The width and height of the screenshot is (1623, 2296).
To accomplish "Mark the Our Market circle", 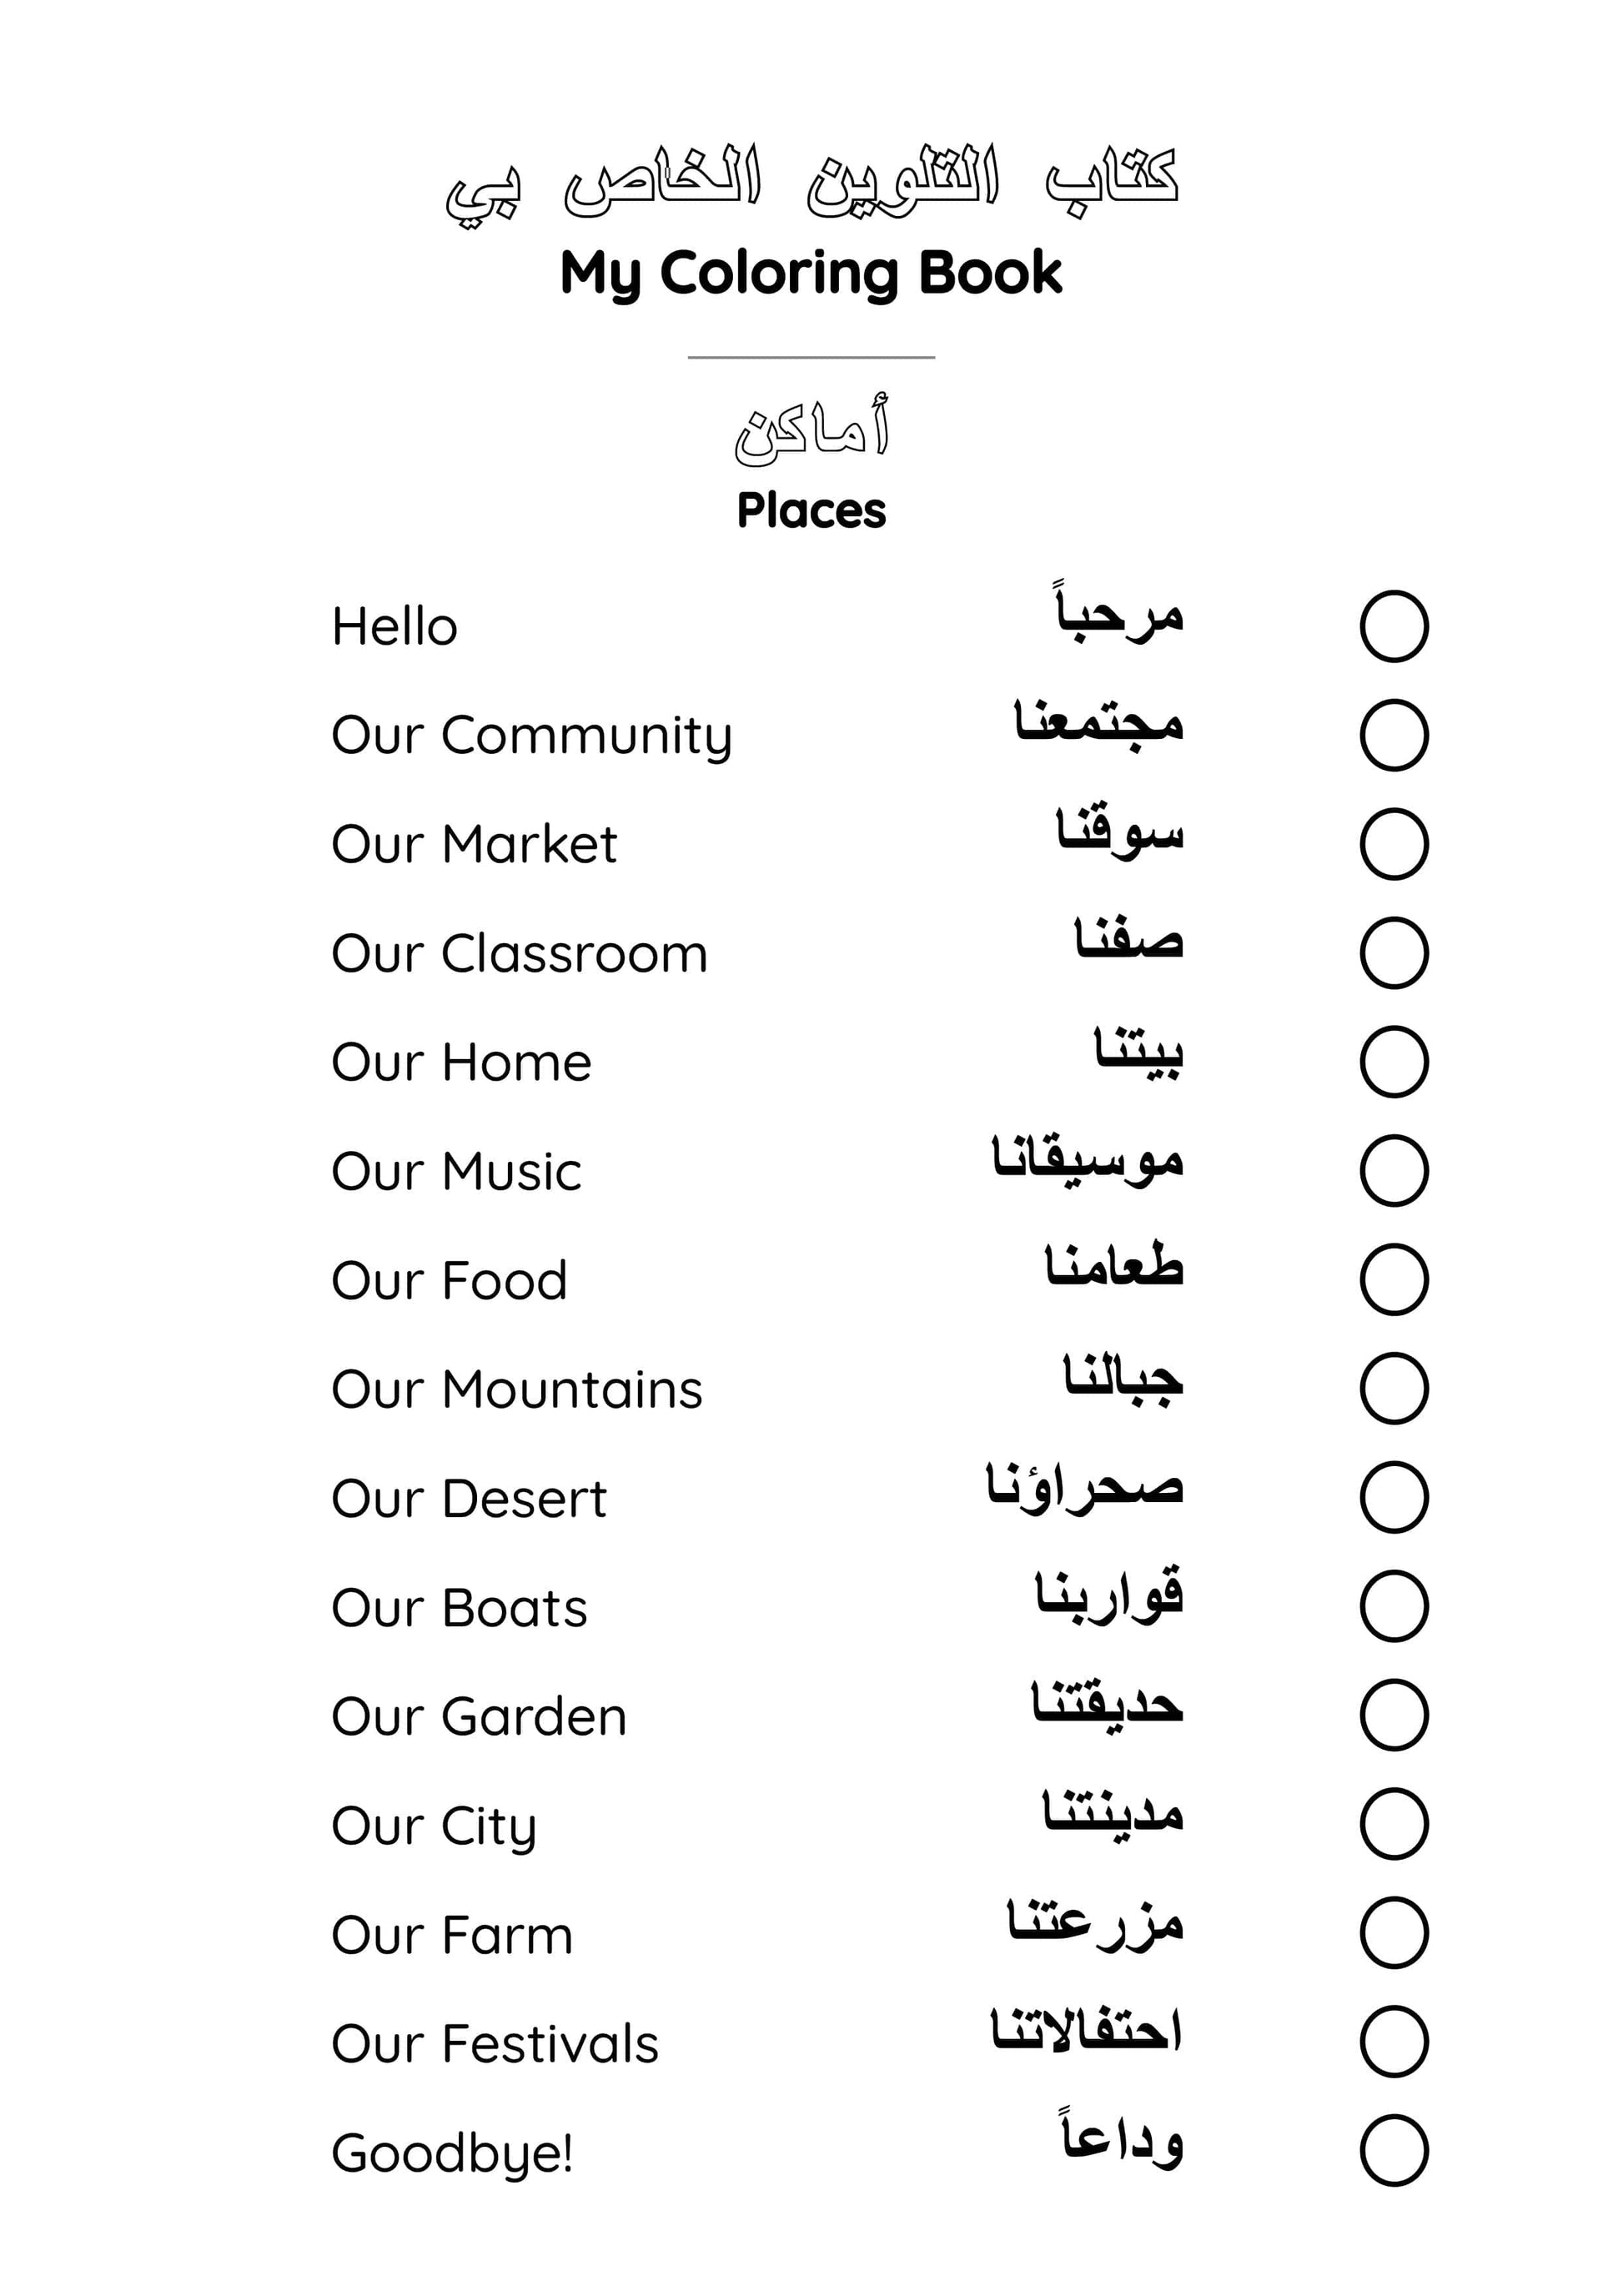I will (x=1393, y=844).
